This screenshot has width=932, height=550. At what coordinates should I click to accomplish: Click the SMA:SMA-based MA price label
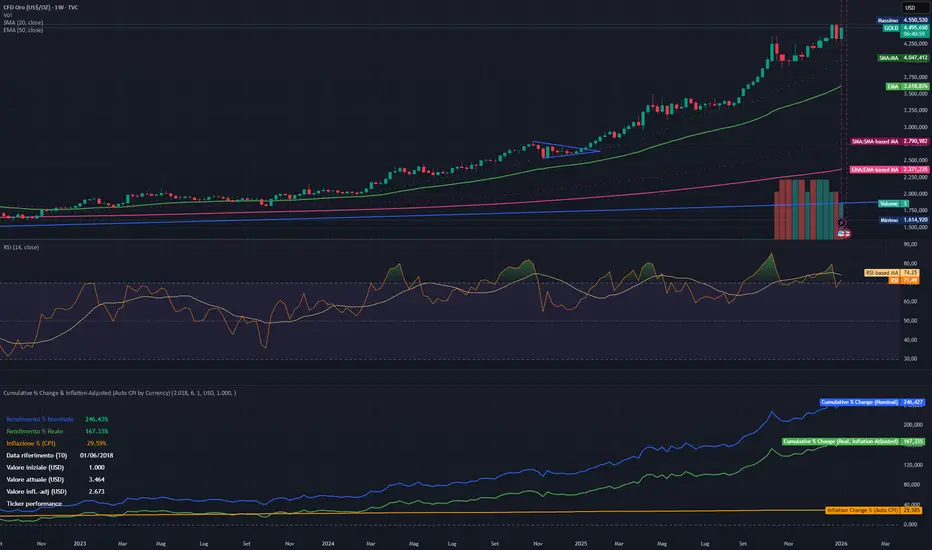click(x=889, y=142)
